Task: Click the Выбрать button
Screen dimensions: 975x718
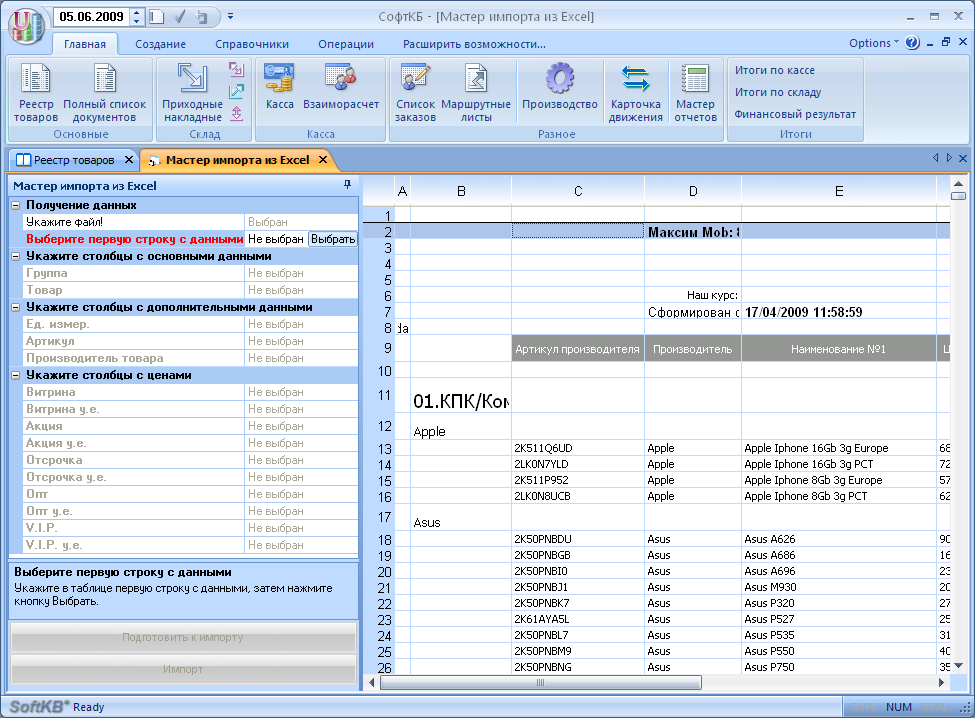Action: click(x=333, y=239)
